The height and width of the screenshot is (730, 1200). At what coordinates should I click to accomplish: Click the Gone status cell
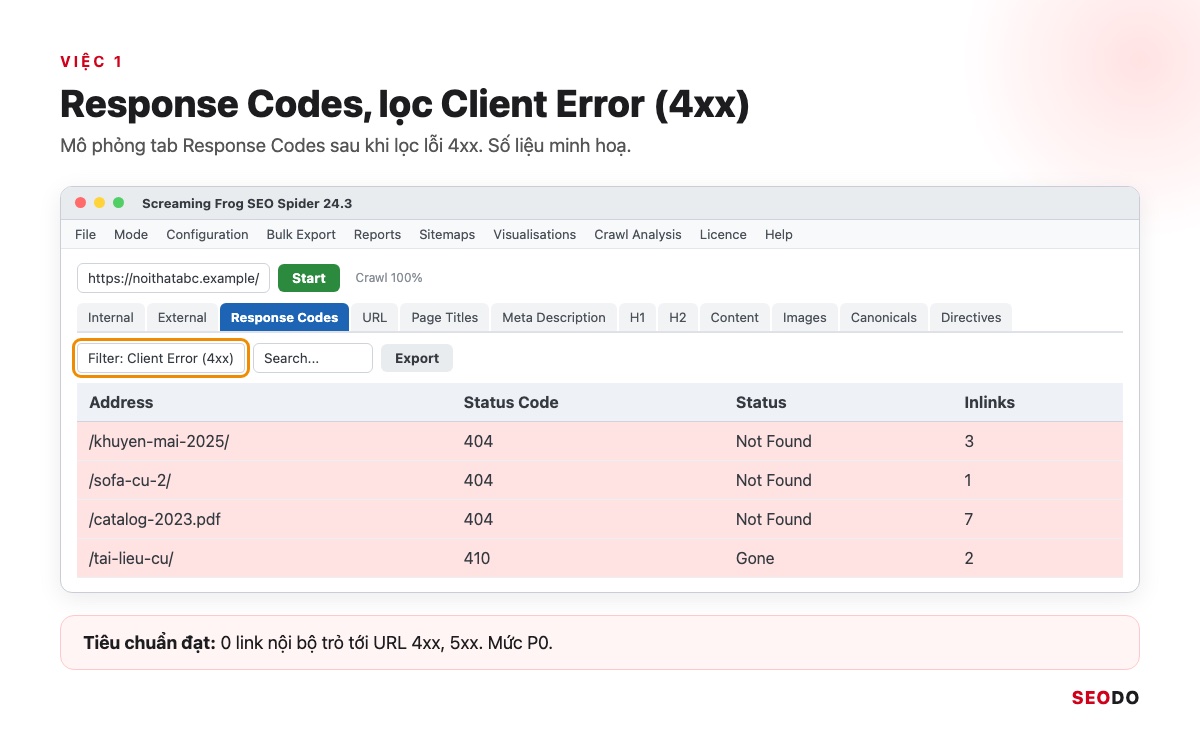[755, 558]
